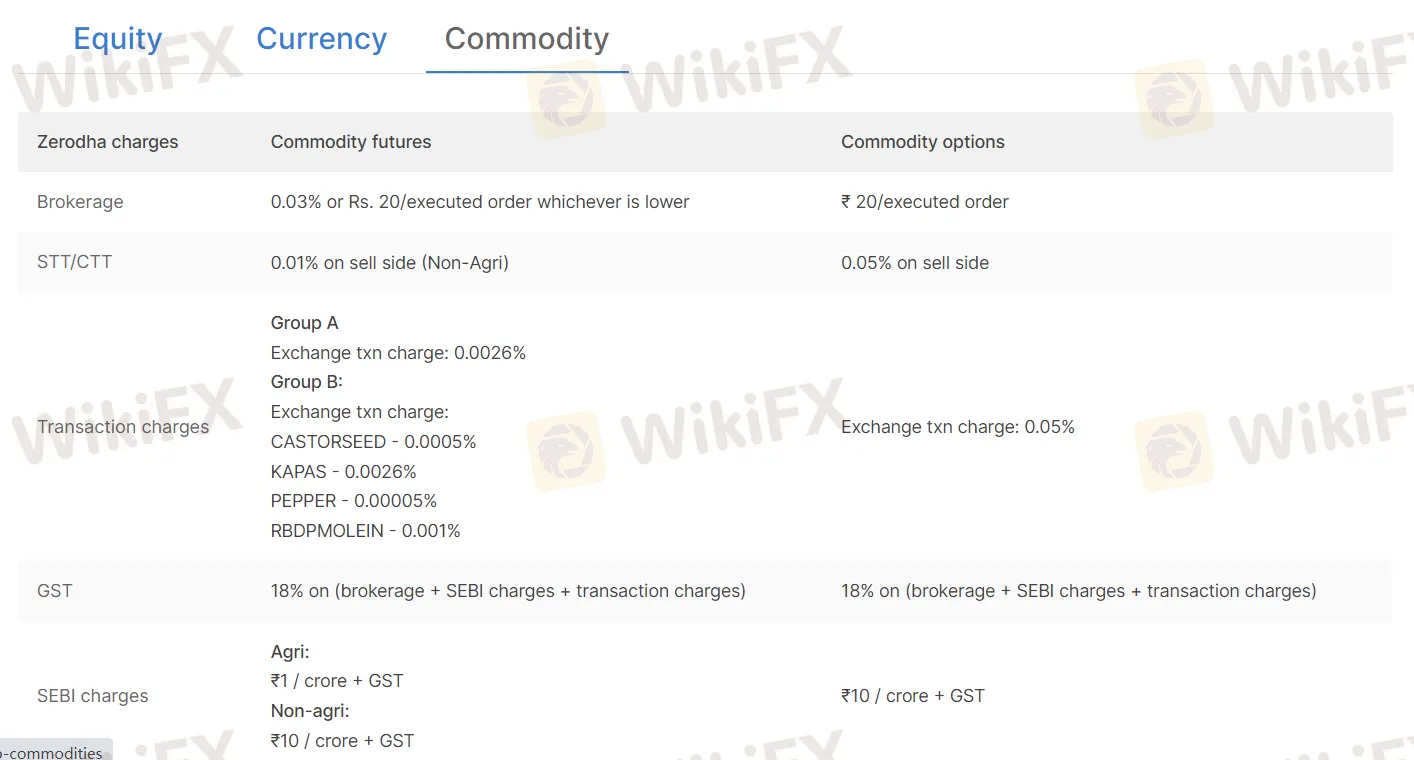
Task: Select the RBDPMOLEIN - 0.001% line
Action: click(x=365, y=531)
